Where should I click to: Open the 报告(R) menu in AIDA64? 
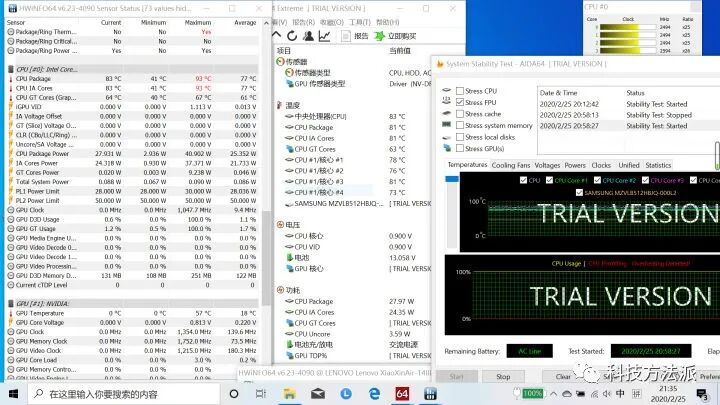pyautogui.click(x=304, y=22)
